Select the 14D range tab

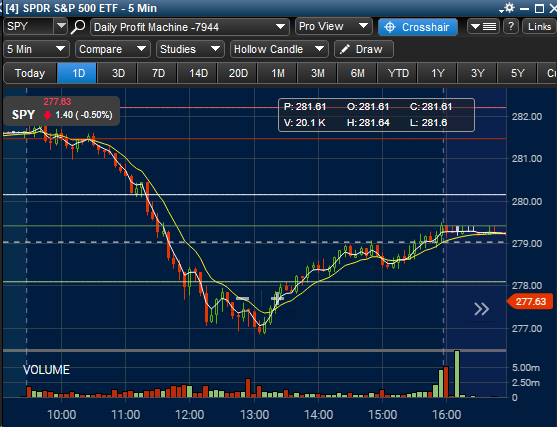click(x=198, y=73)
